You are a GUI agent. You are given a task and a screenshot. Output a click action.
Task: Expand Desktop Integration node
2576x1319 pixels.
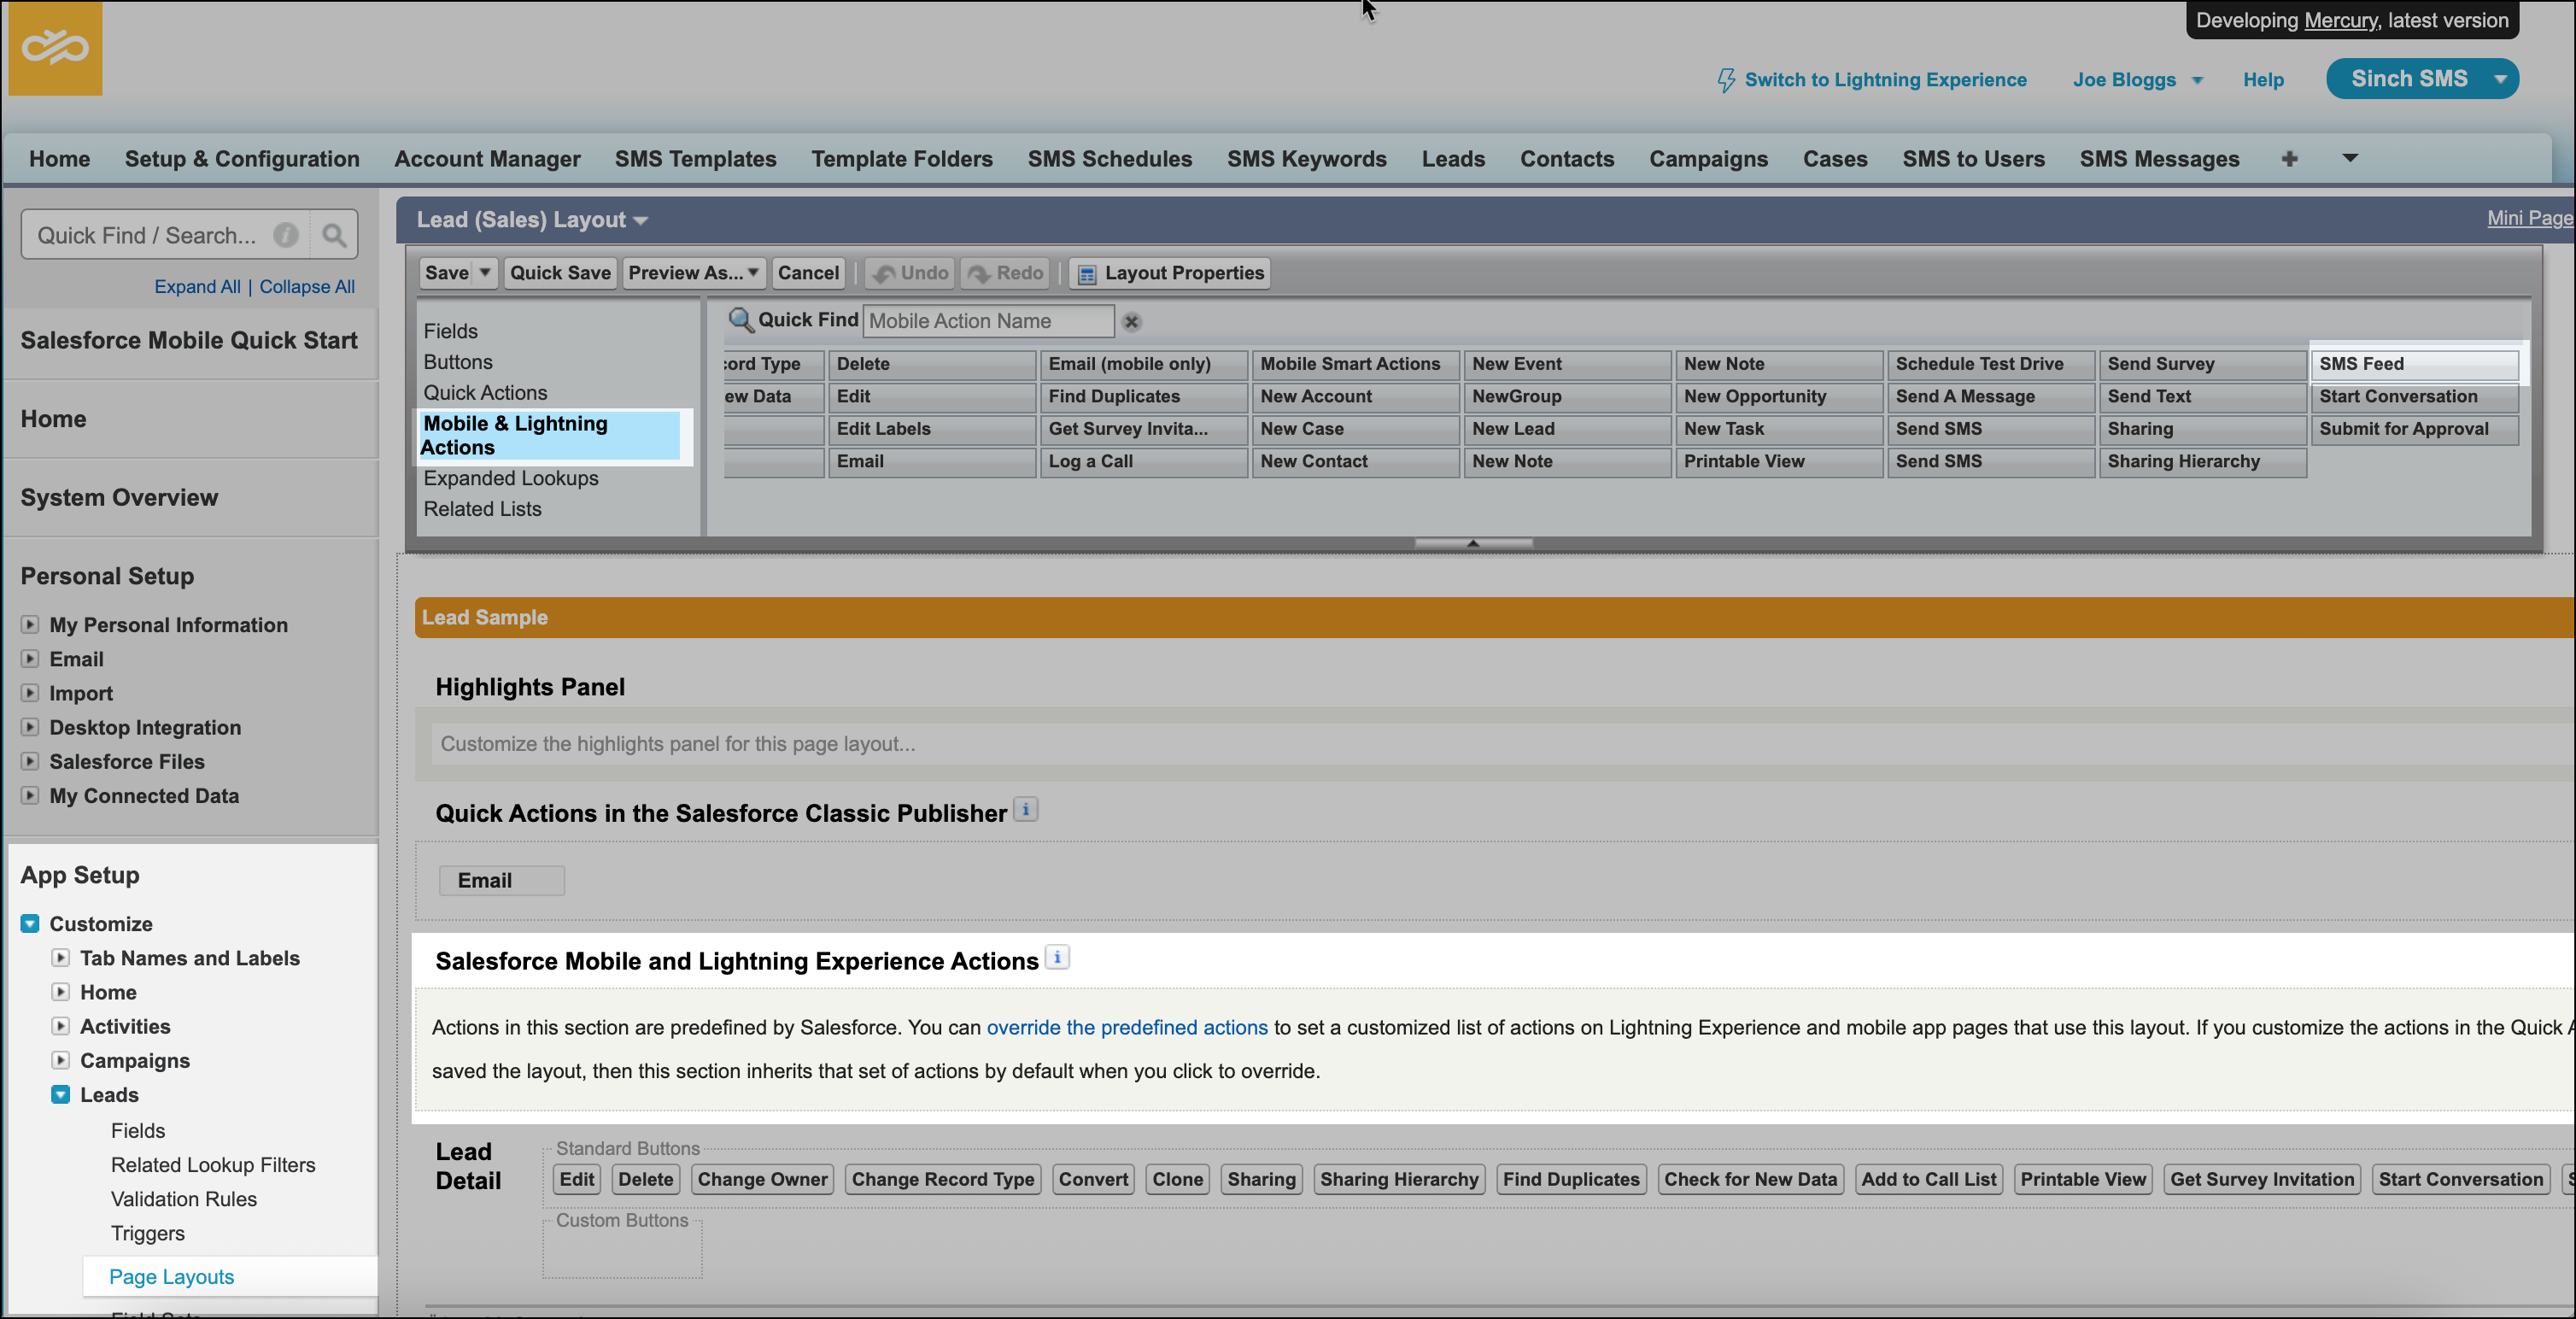(x=30, y=727)
